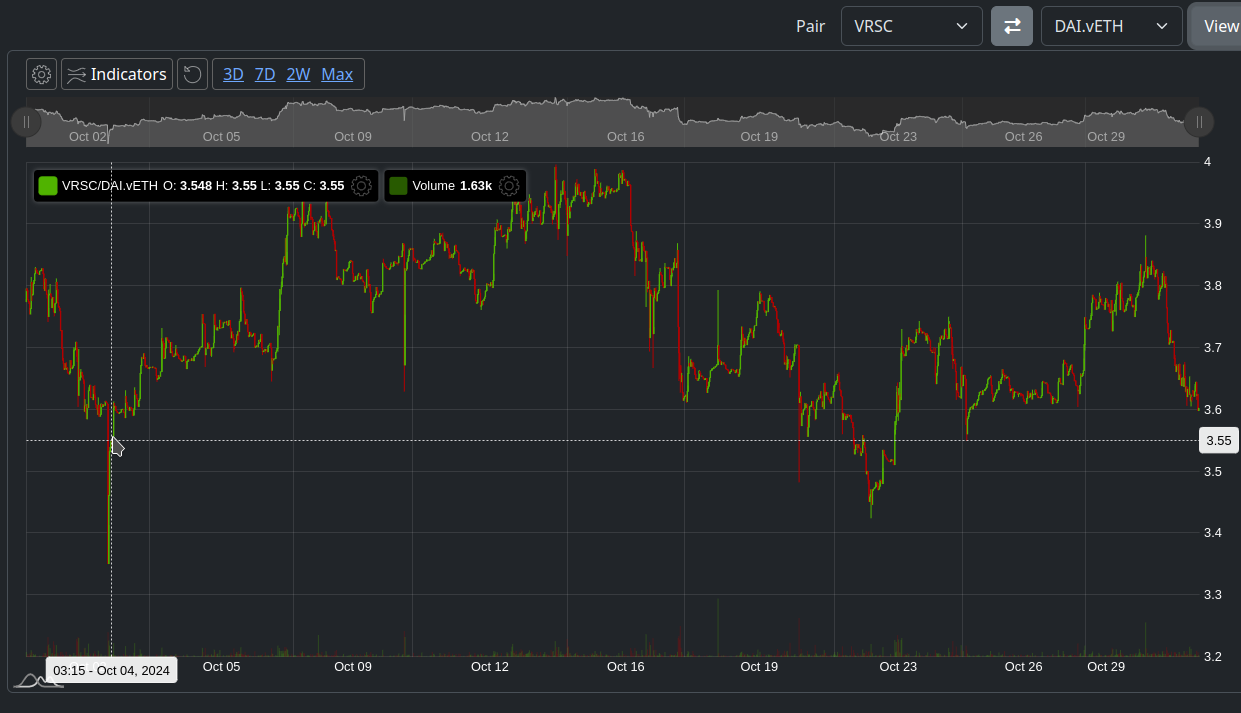Expand the VRSC base currency dropdown
Image resolution: width=1241 pixels, height=713 pixels.
tap(911, 26)
